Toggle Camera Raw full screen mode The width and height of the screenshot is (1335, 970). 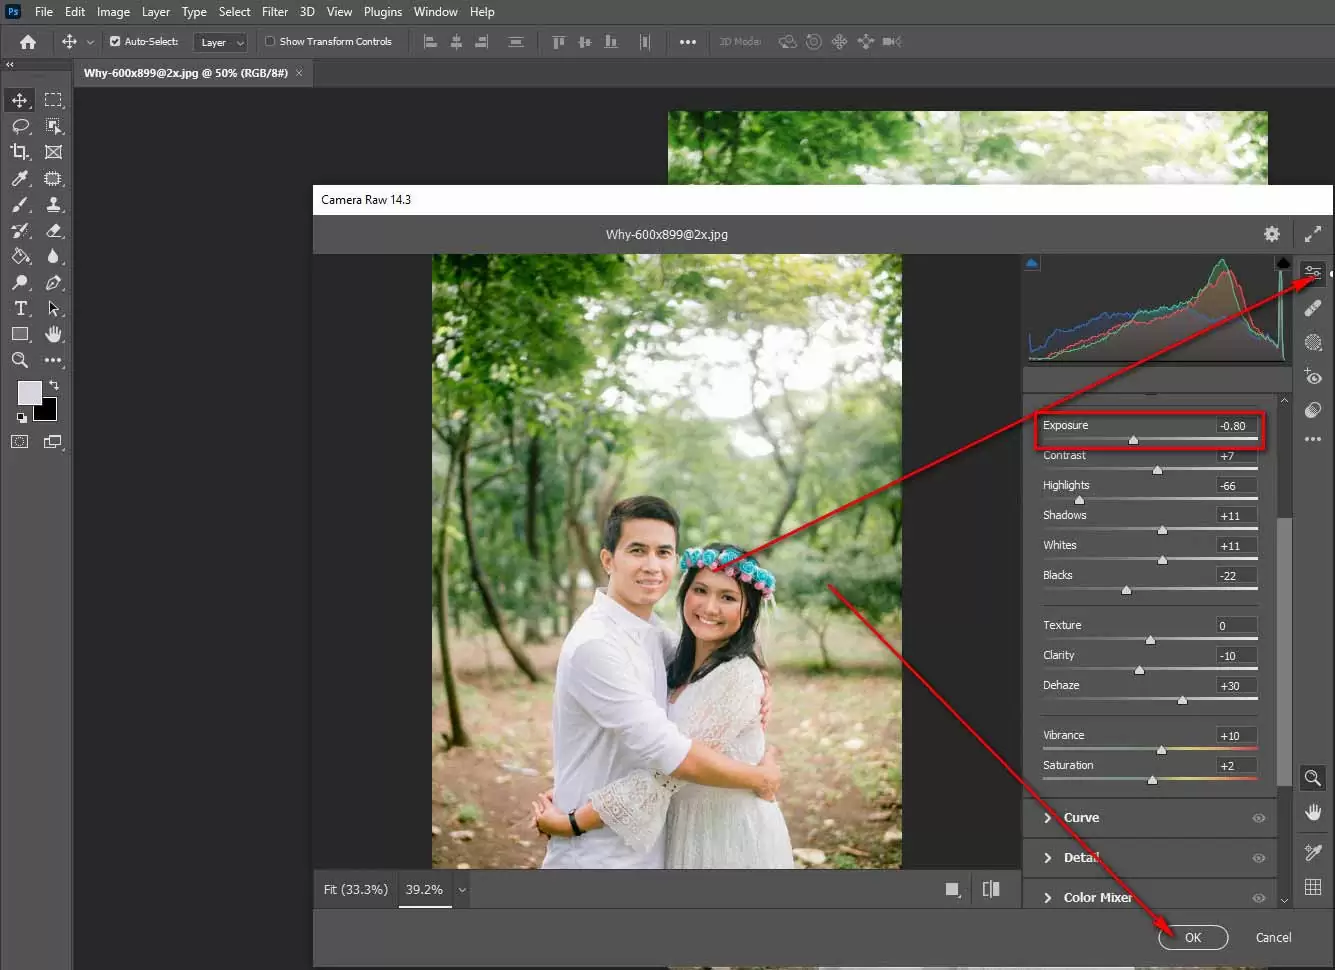(1313, 234)
